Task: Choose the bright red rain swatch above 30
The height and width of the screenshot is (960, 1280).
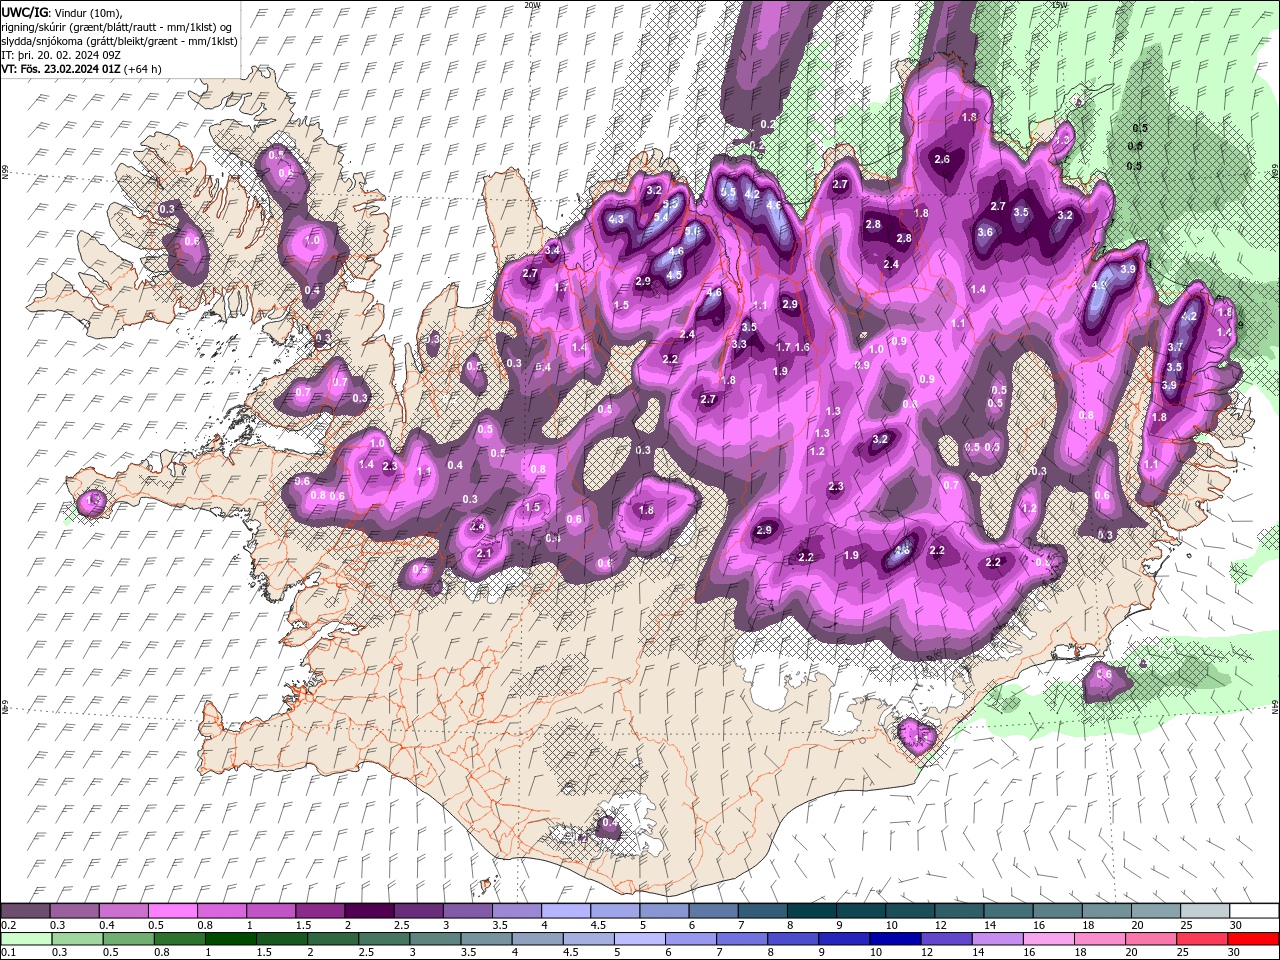Action: point(1253,939)
